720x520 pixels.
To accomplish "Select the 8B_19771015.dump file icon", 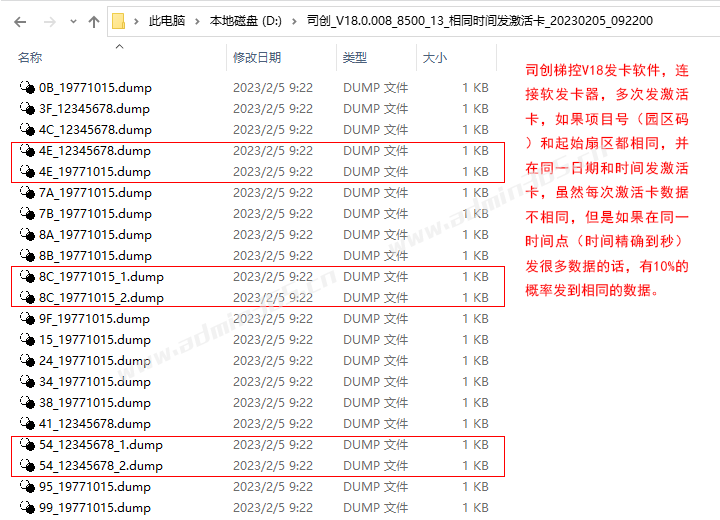I will (x=28, y=255).
